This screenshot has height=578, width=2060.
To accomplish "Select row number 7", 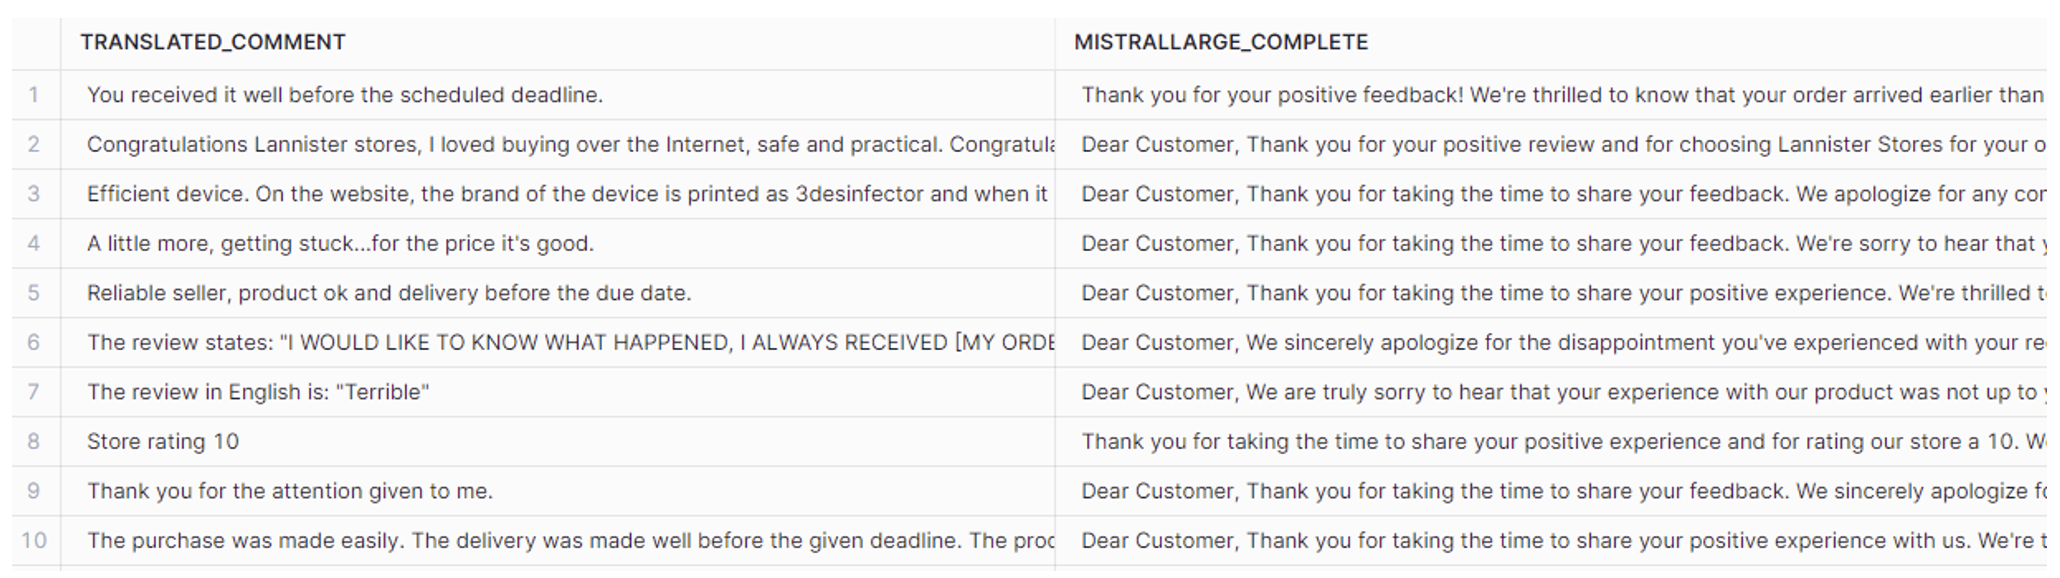I will (35, 392).
